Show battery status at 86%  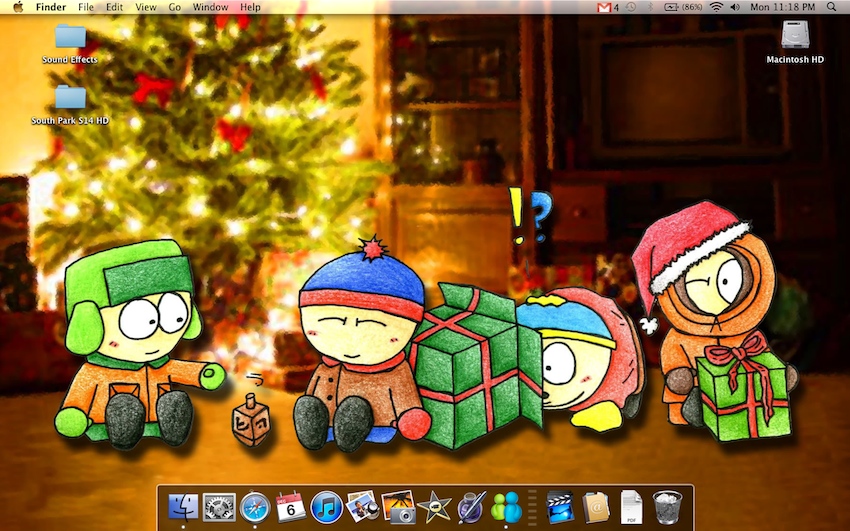click(683, 7)
